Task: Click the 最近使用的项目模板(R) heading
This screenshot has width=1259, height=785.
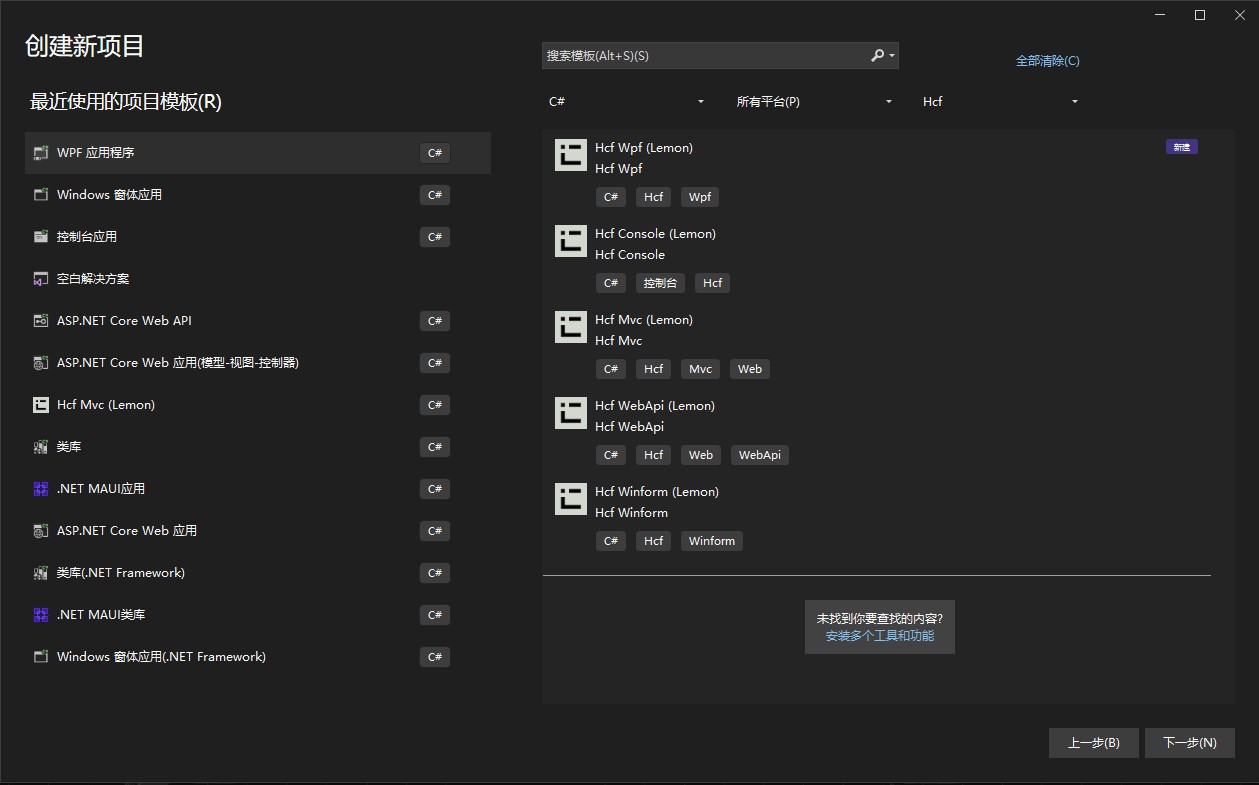Action: coord(126,102)
